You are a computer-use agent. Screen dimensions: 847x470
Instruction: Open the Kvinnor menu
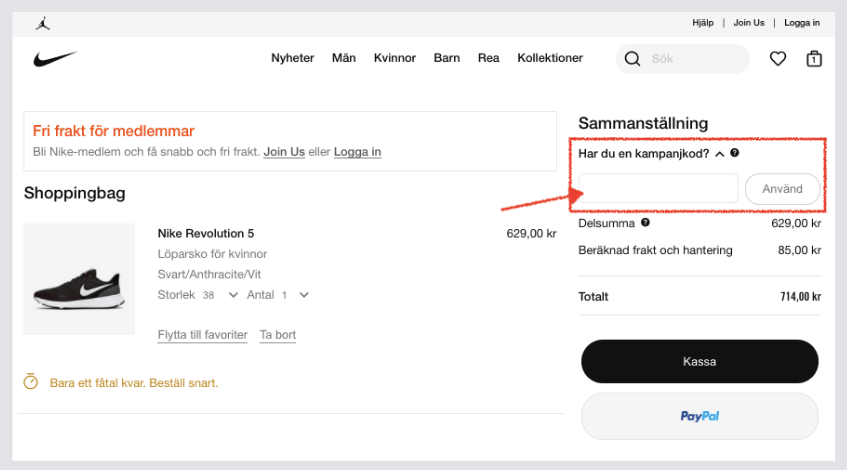395,58
